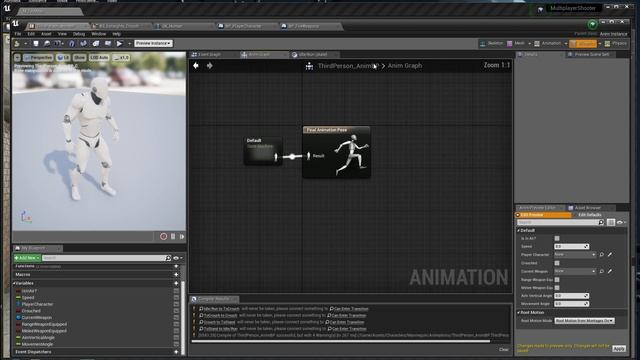Open the Edit menu

click(31, 34)
